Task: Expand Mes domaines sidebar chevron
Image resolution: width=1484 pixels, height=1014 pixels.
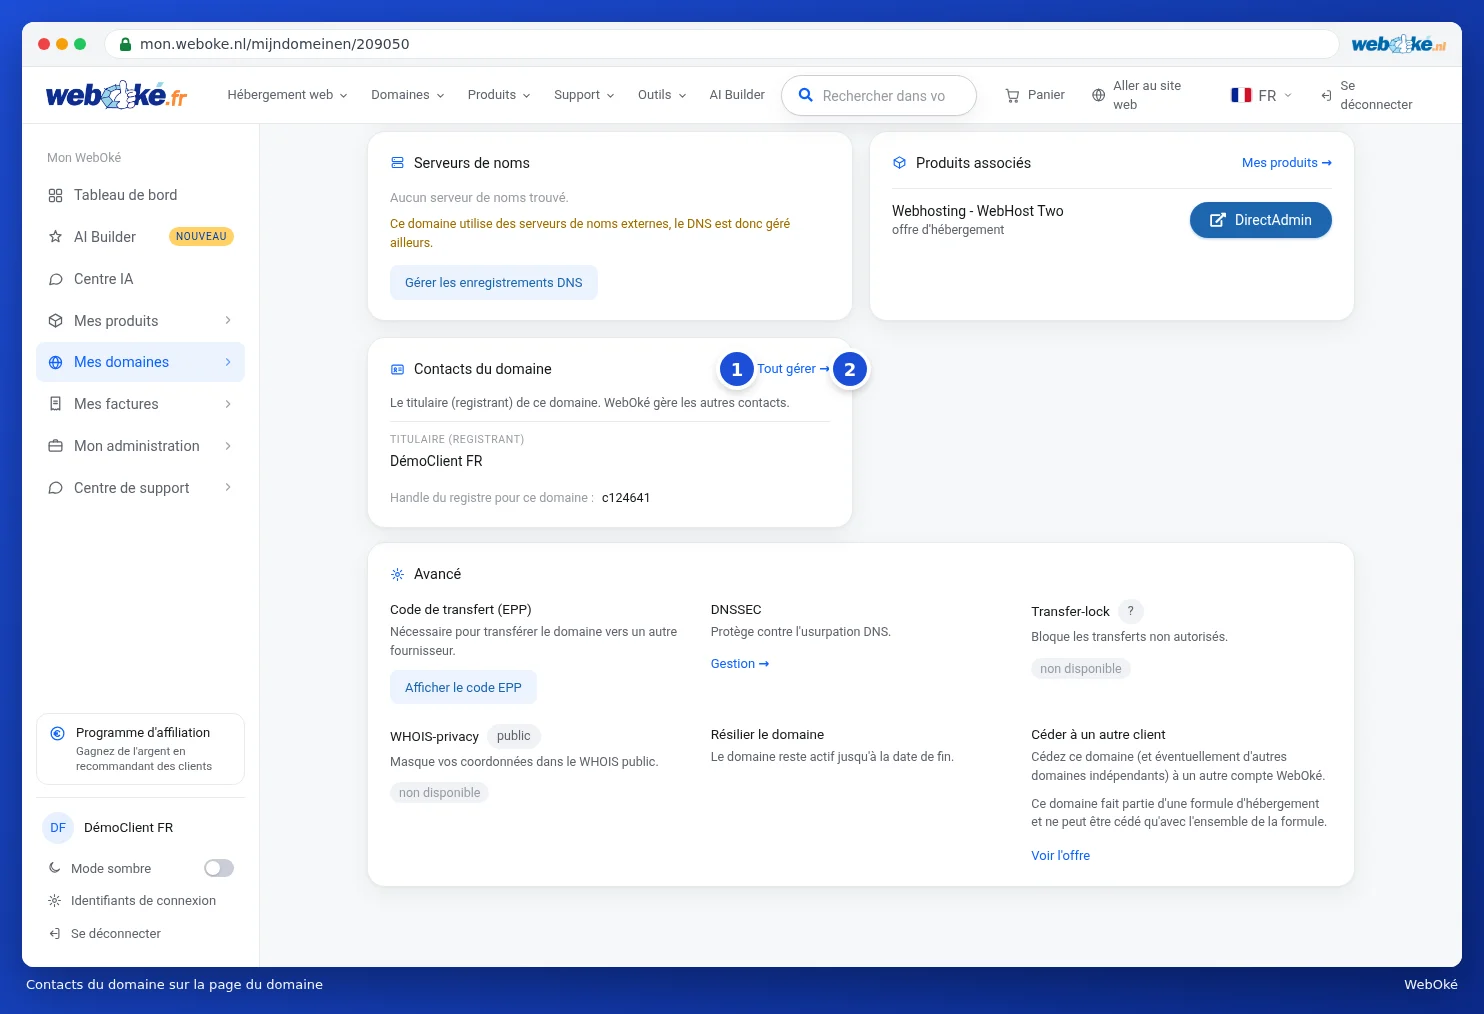Action: (228, 362)
